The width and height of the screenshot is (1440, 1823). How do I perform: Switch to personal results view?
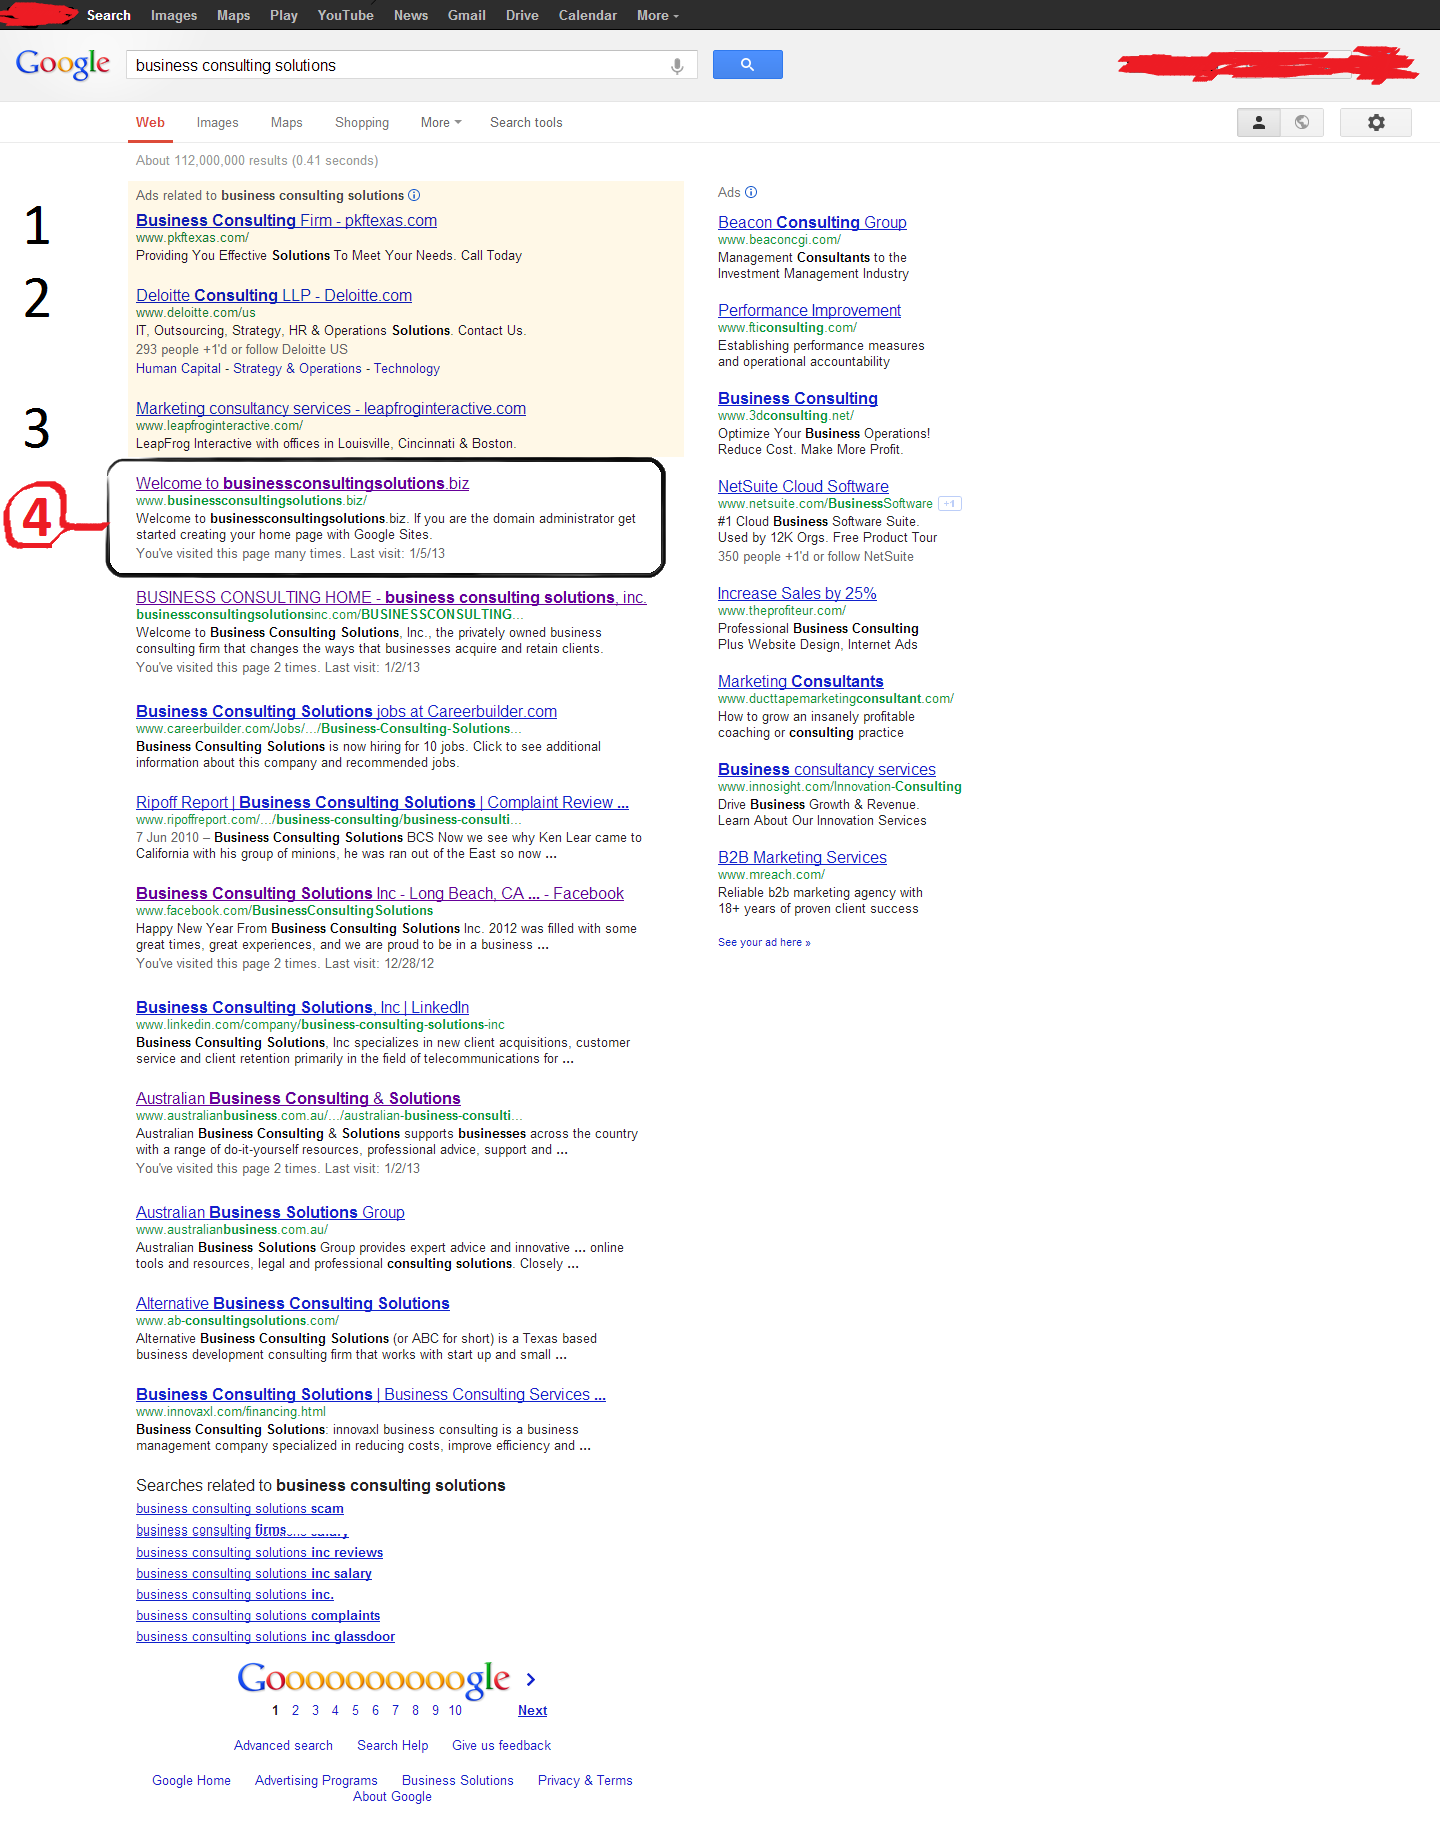(1259, 122)
